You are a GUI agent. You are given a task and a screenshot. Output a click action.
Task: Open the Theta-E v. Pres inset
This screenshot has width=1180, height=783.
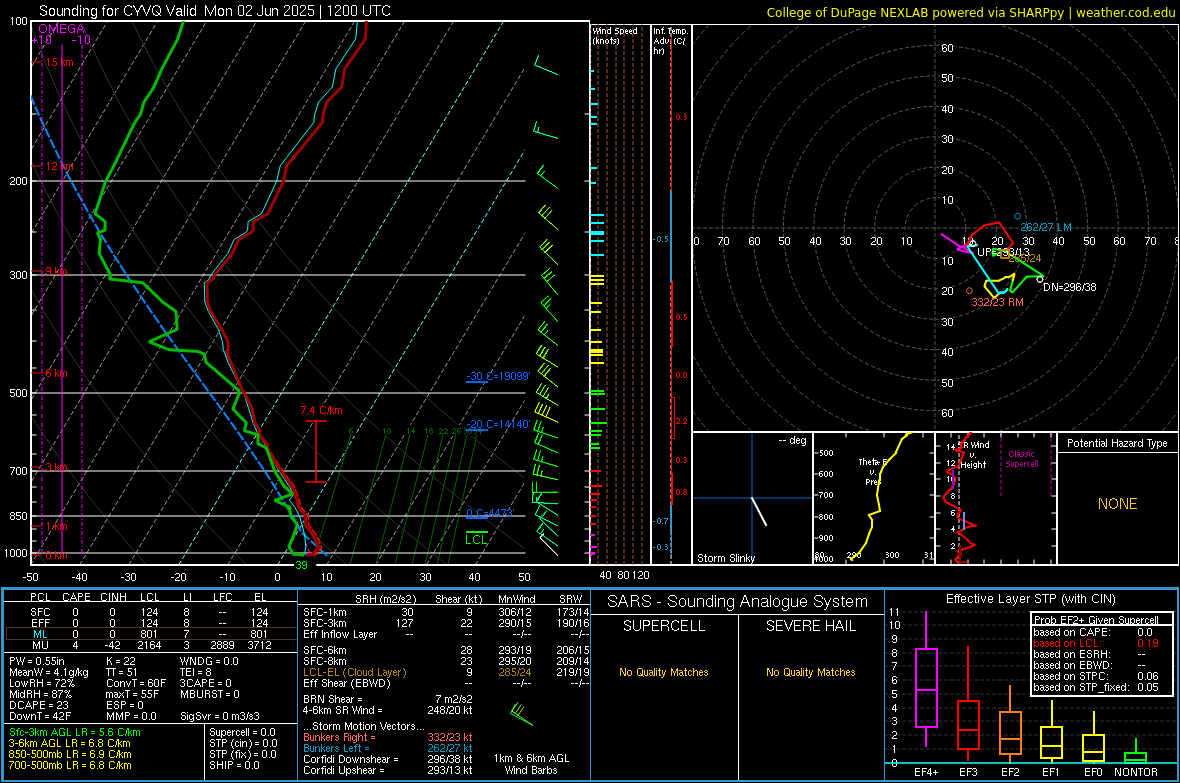click(x=874, y=498)
